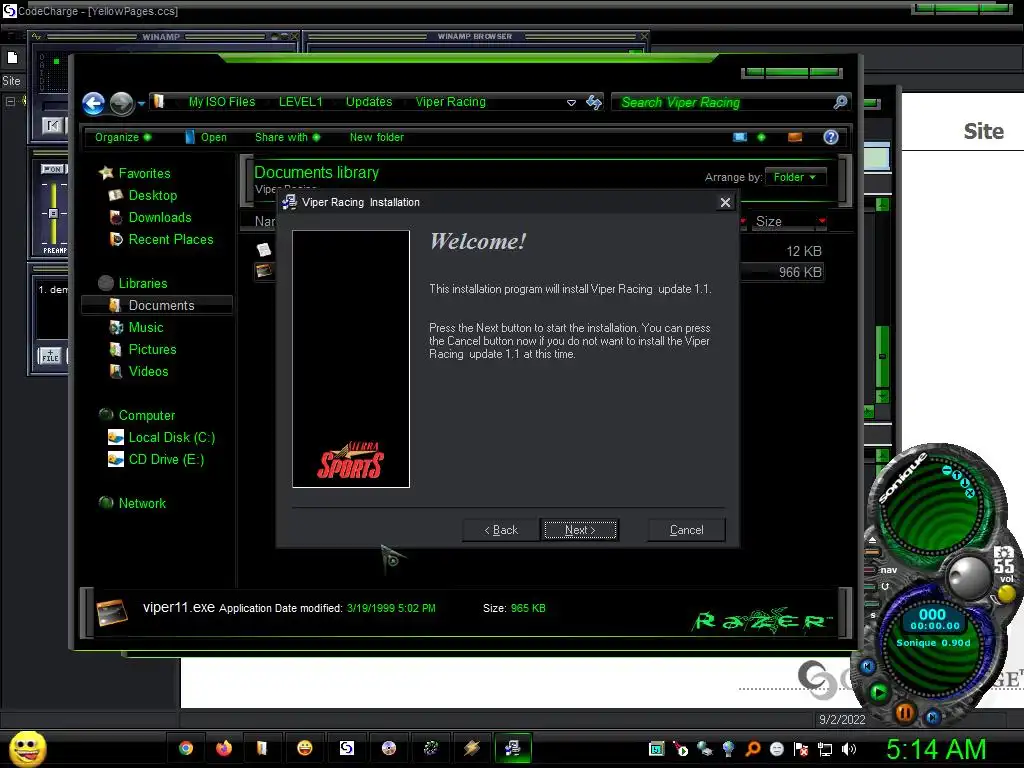Open the Videos library

(148, 371)
